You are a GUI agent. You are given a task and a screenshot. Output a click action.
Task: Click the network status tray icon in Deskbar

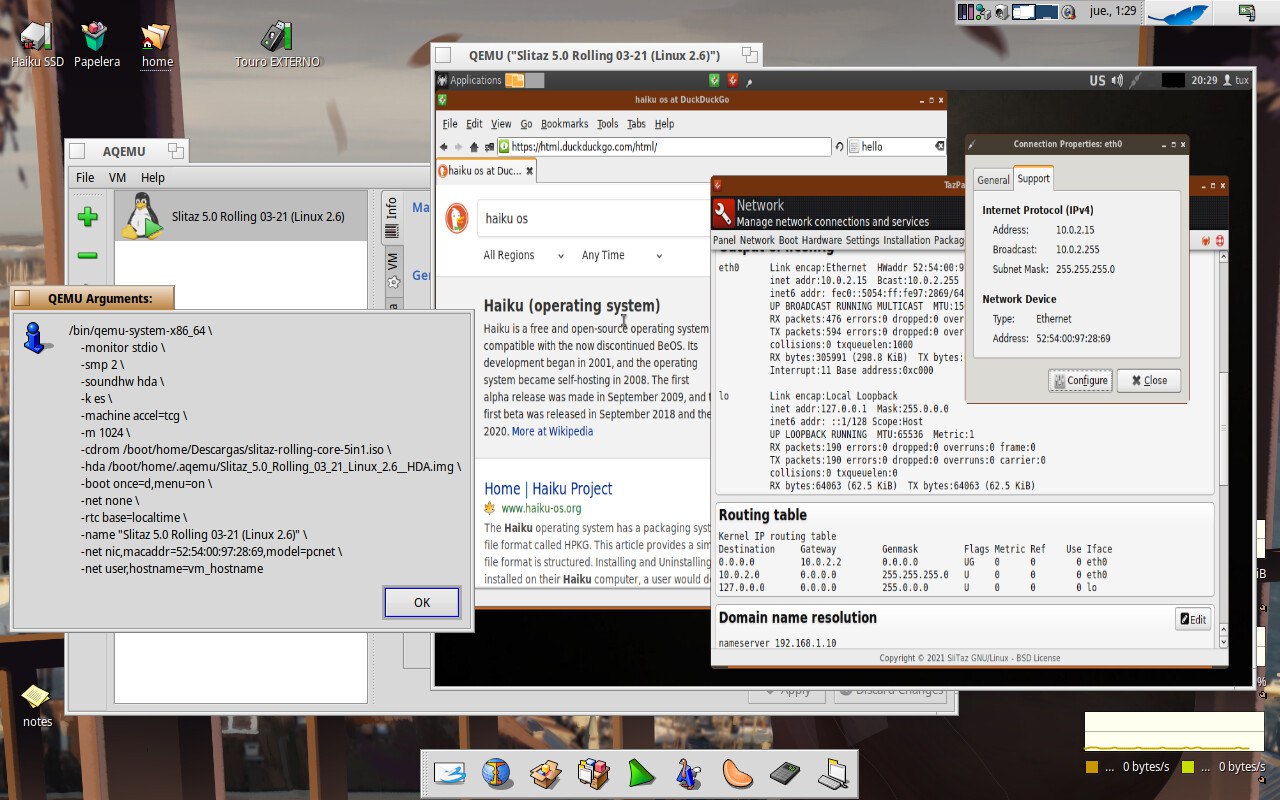tap(983, 12)
